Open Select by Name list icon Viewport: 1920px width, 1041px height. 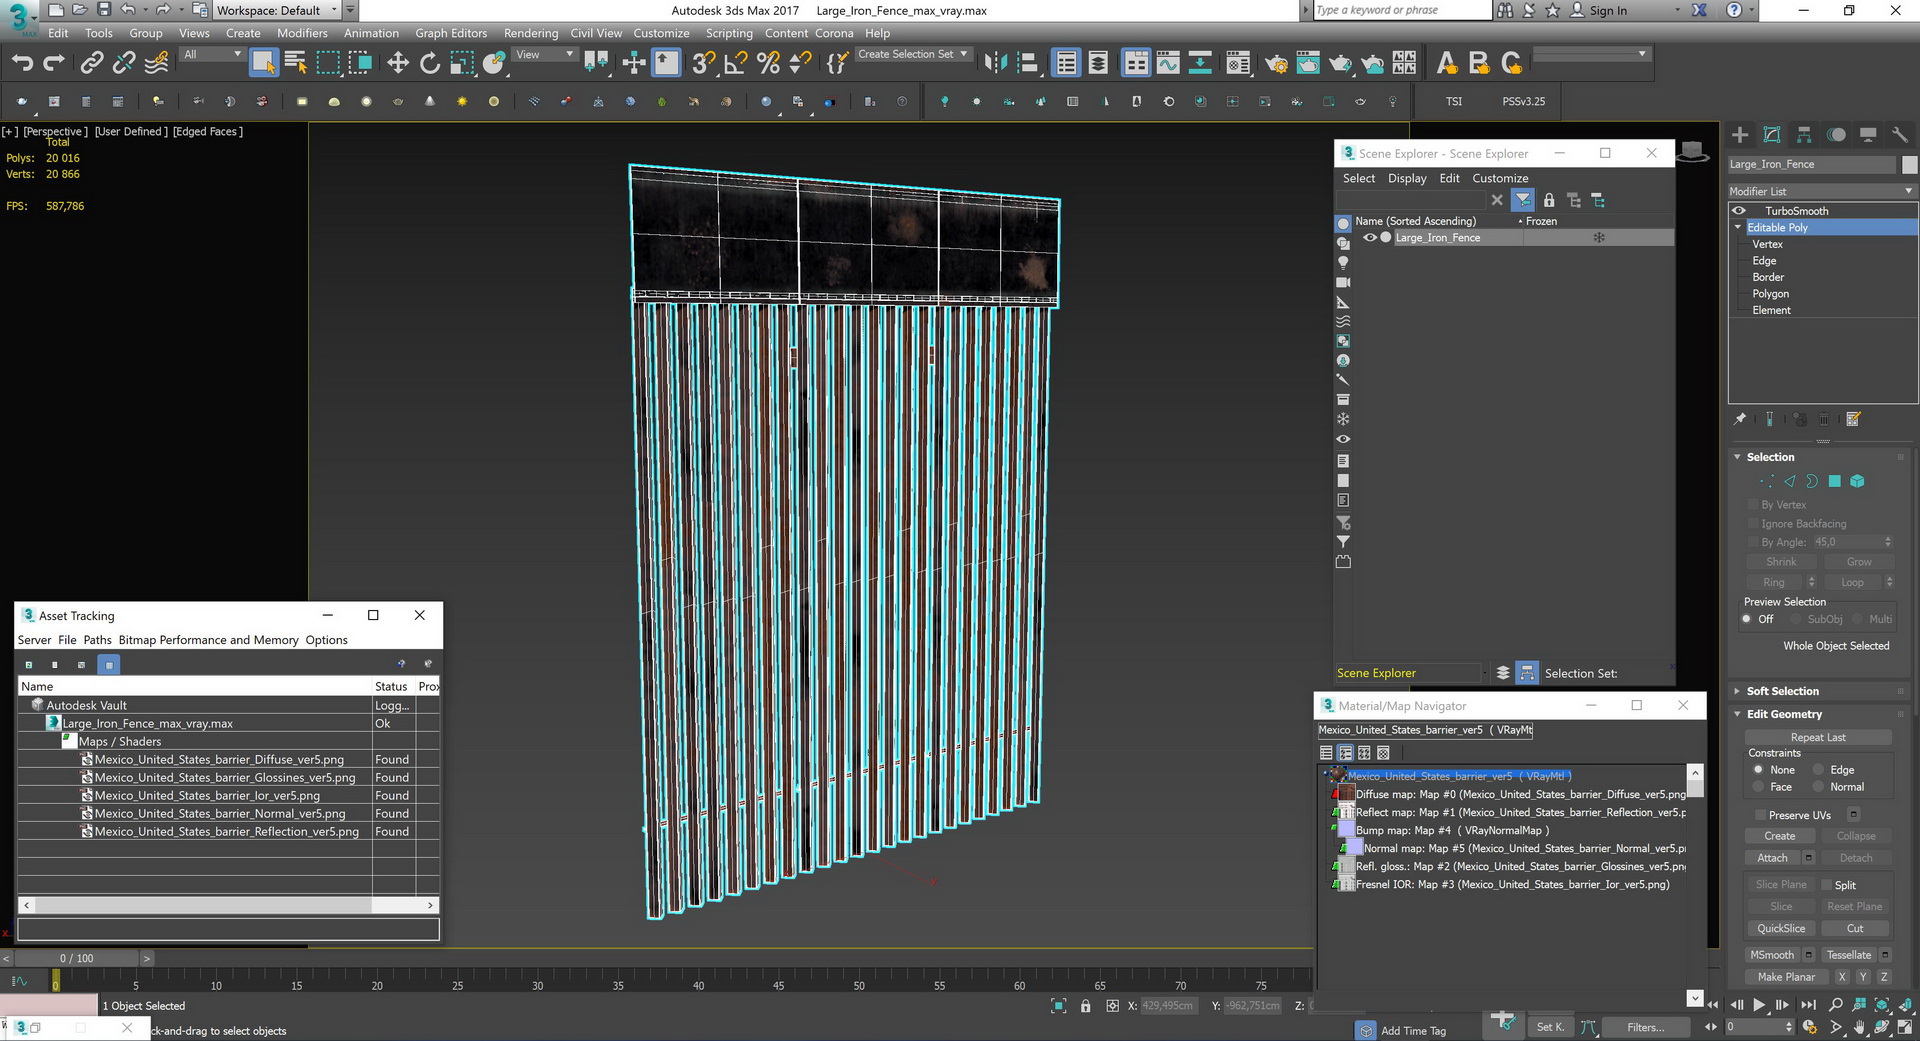pos(296,63)
